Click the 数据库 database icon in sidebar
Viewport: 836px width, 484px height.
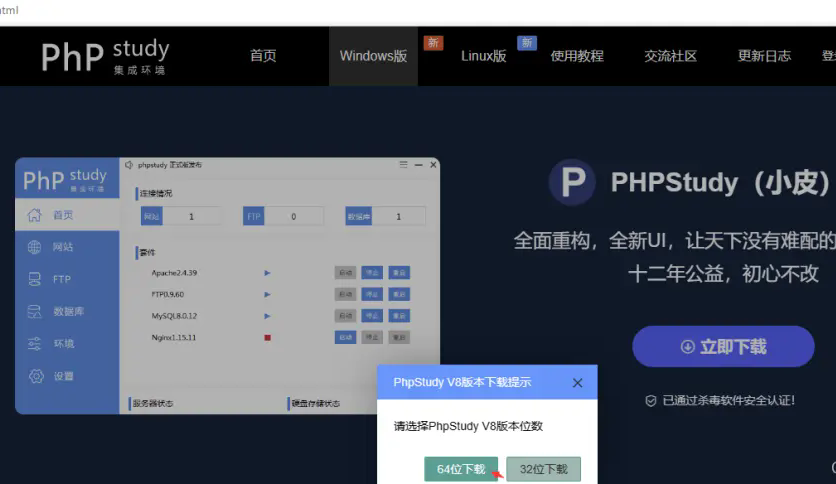(35, 311)
